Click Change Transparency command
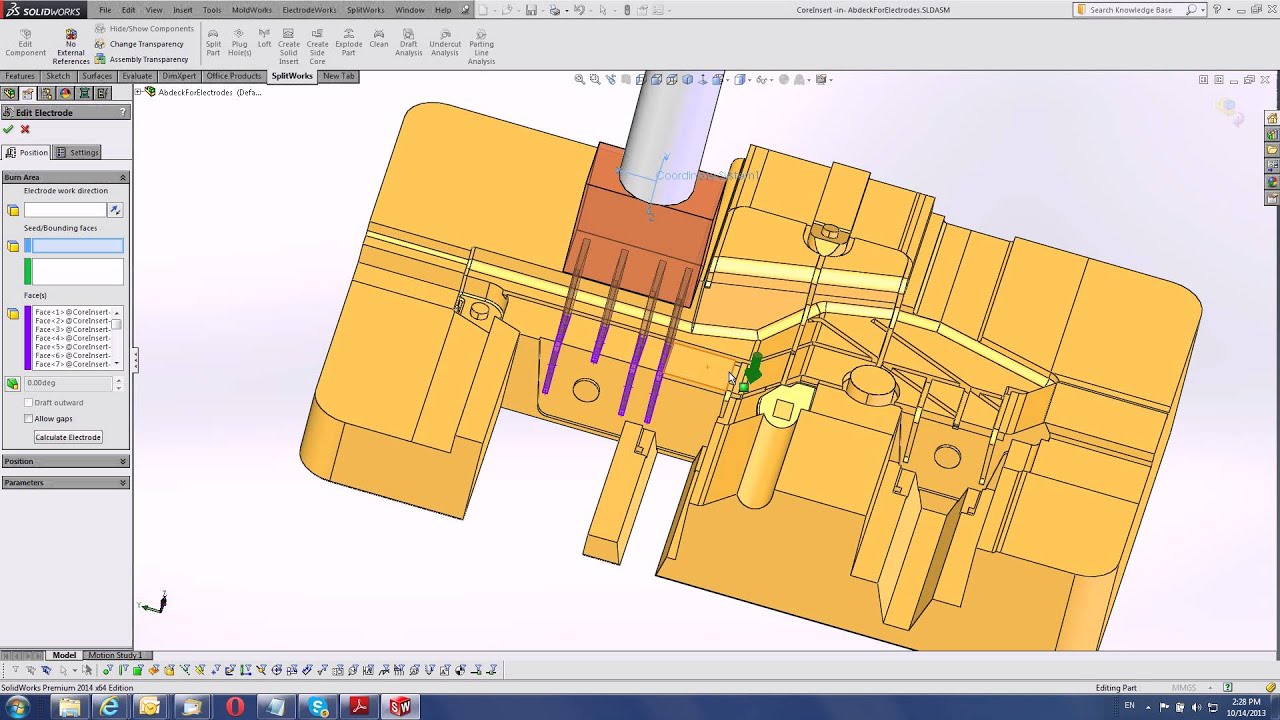The height and width of the screenshot is (720, 1280). (139, 44)
